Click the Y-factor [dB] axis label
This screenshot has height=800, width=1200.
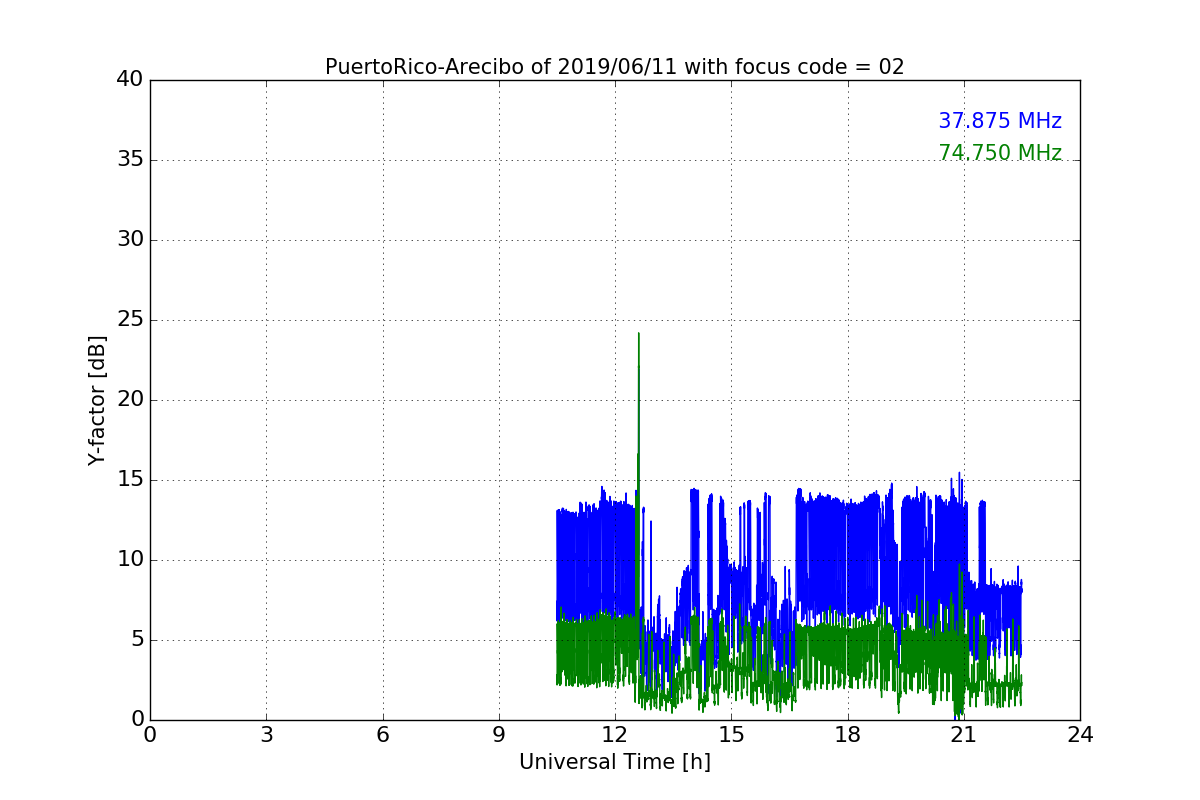(97, 400)
